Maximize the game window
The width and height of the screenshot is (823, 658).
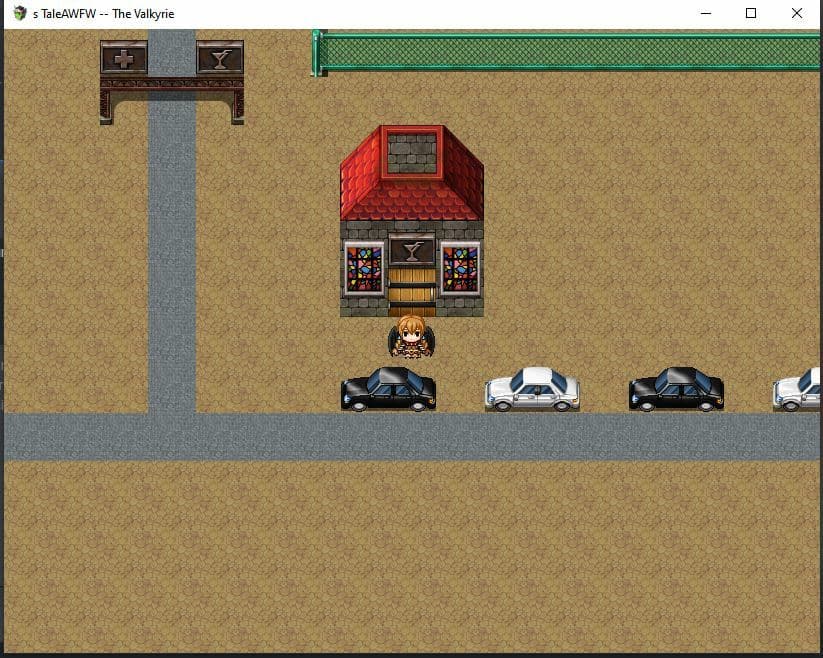[751, 14]
